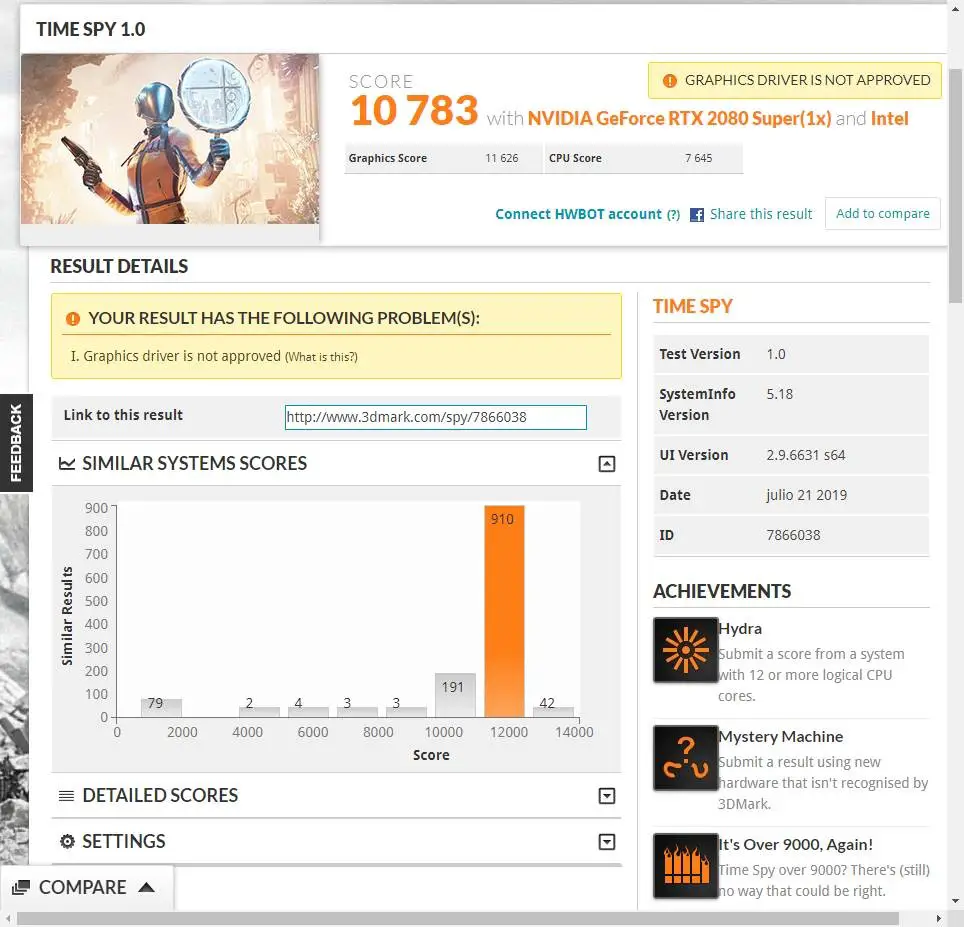Click the Compare stack icon

click(21, 887)
